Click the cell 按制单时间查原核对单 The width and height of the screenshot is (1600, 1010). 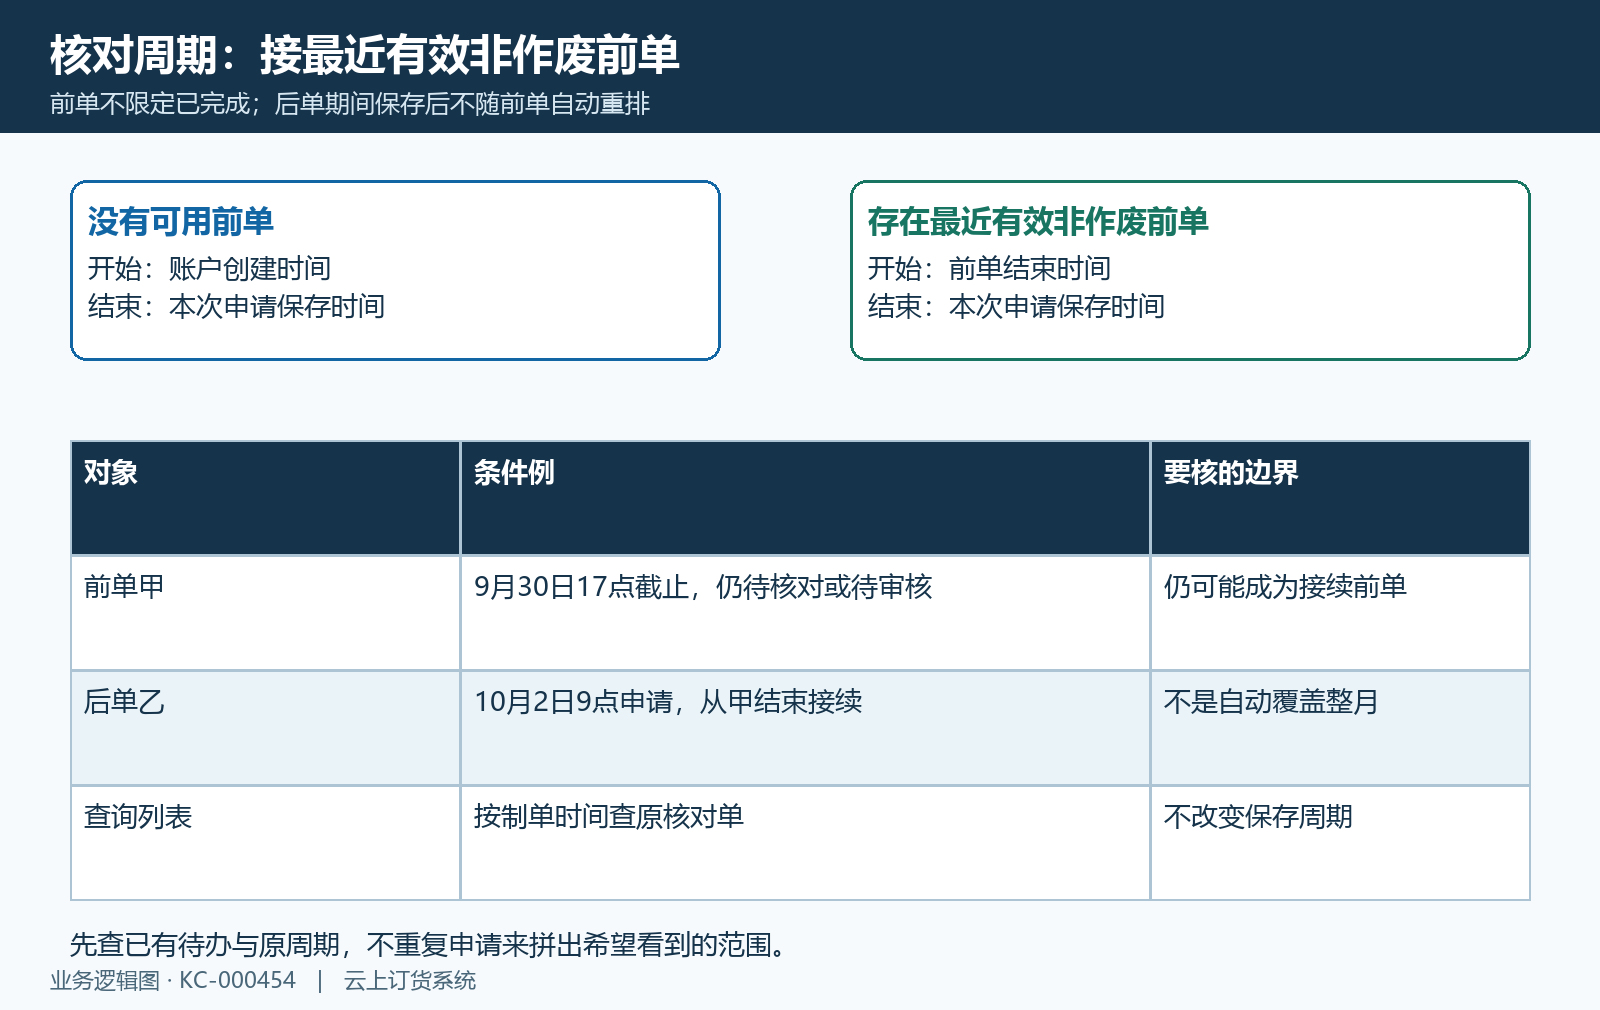[x=805, y=843]
